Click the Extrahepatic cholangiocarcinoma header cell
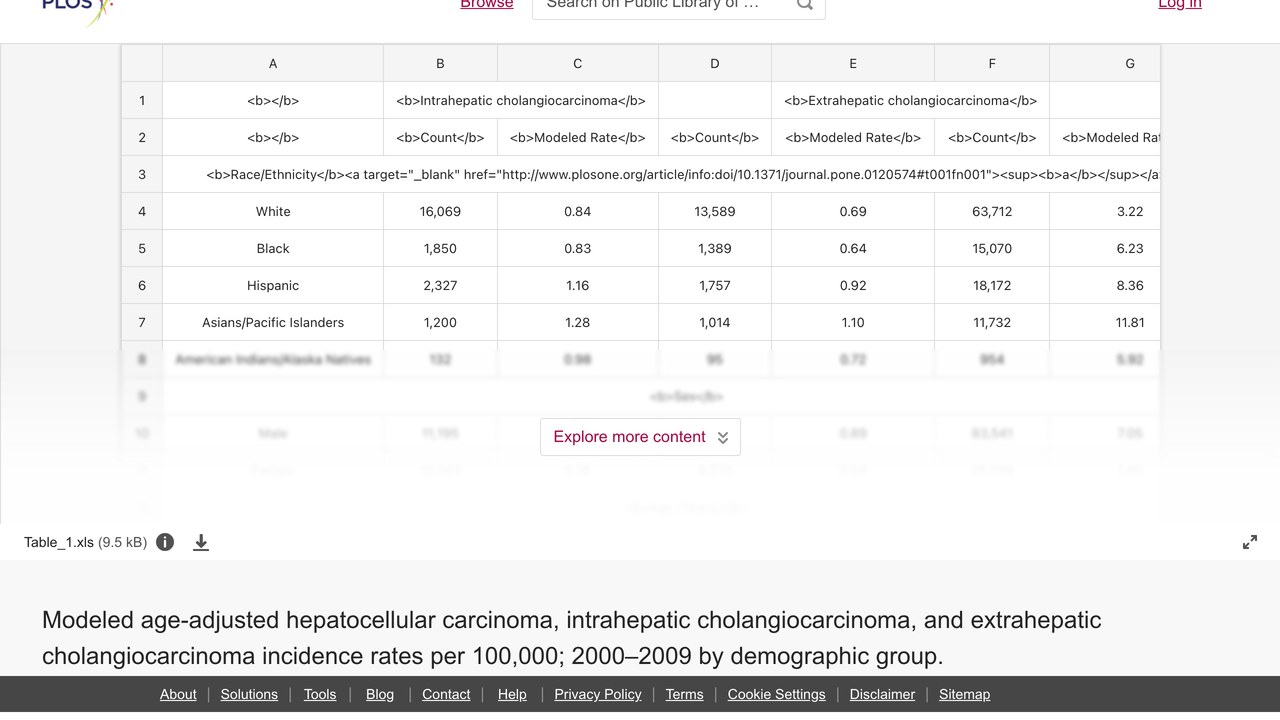Viewport: 1280px width, 720px height. (911, 100)
